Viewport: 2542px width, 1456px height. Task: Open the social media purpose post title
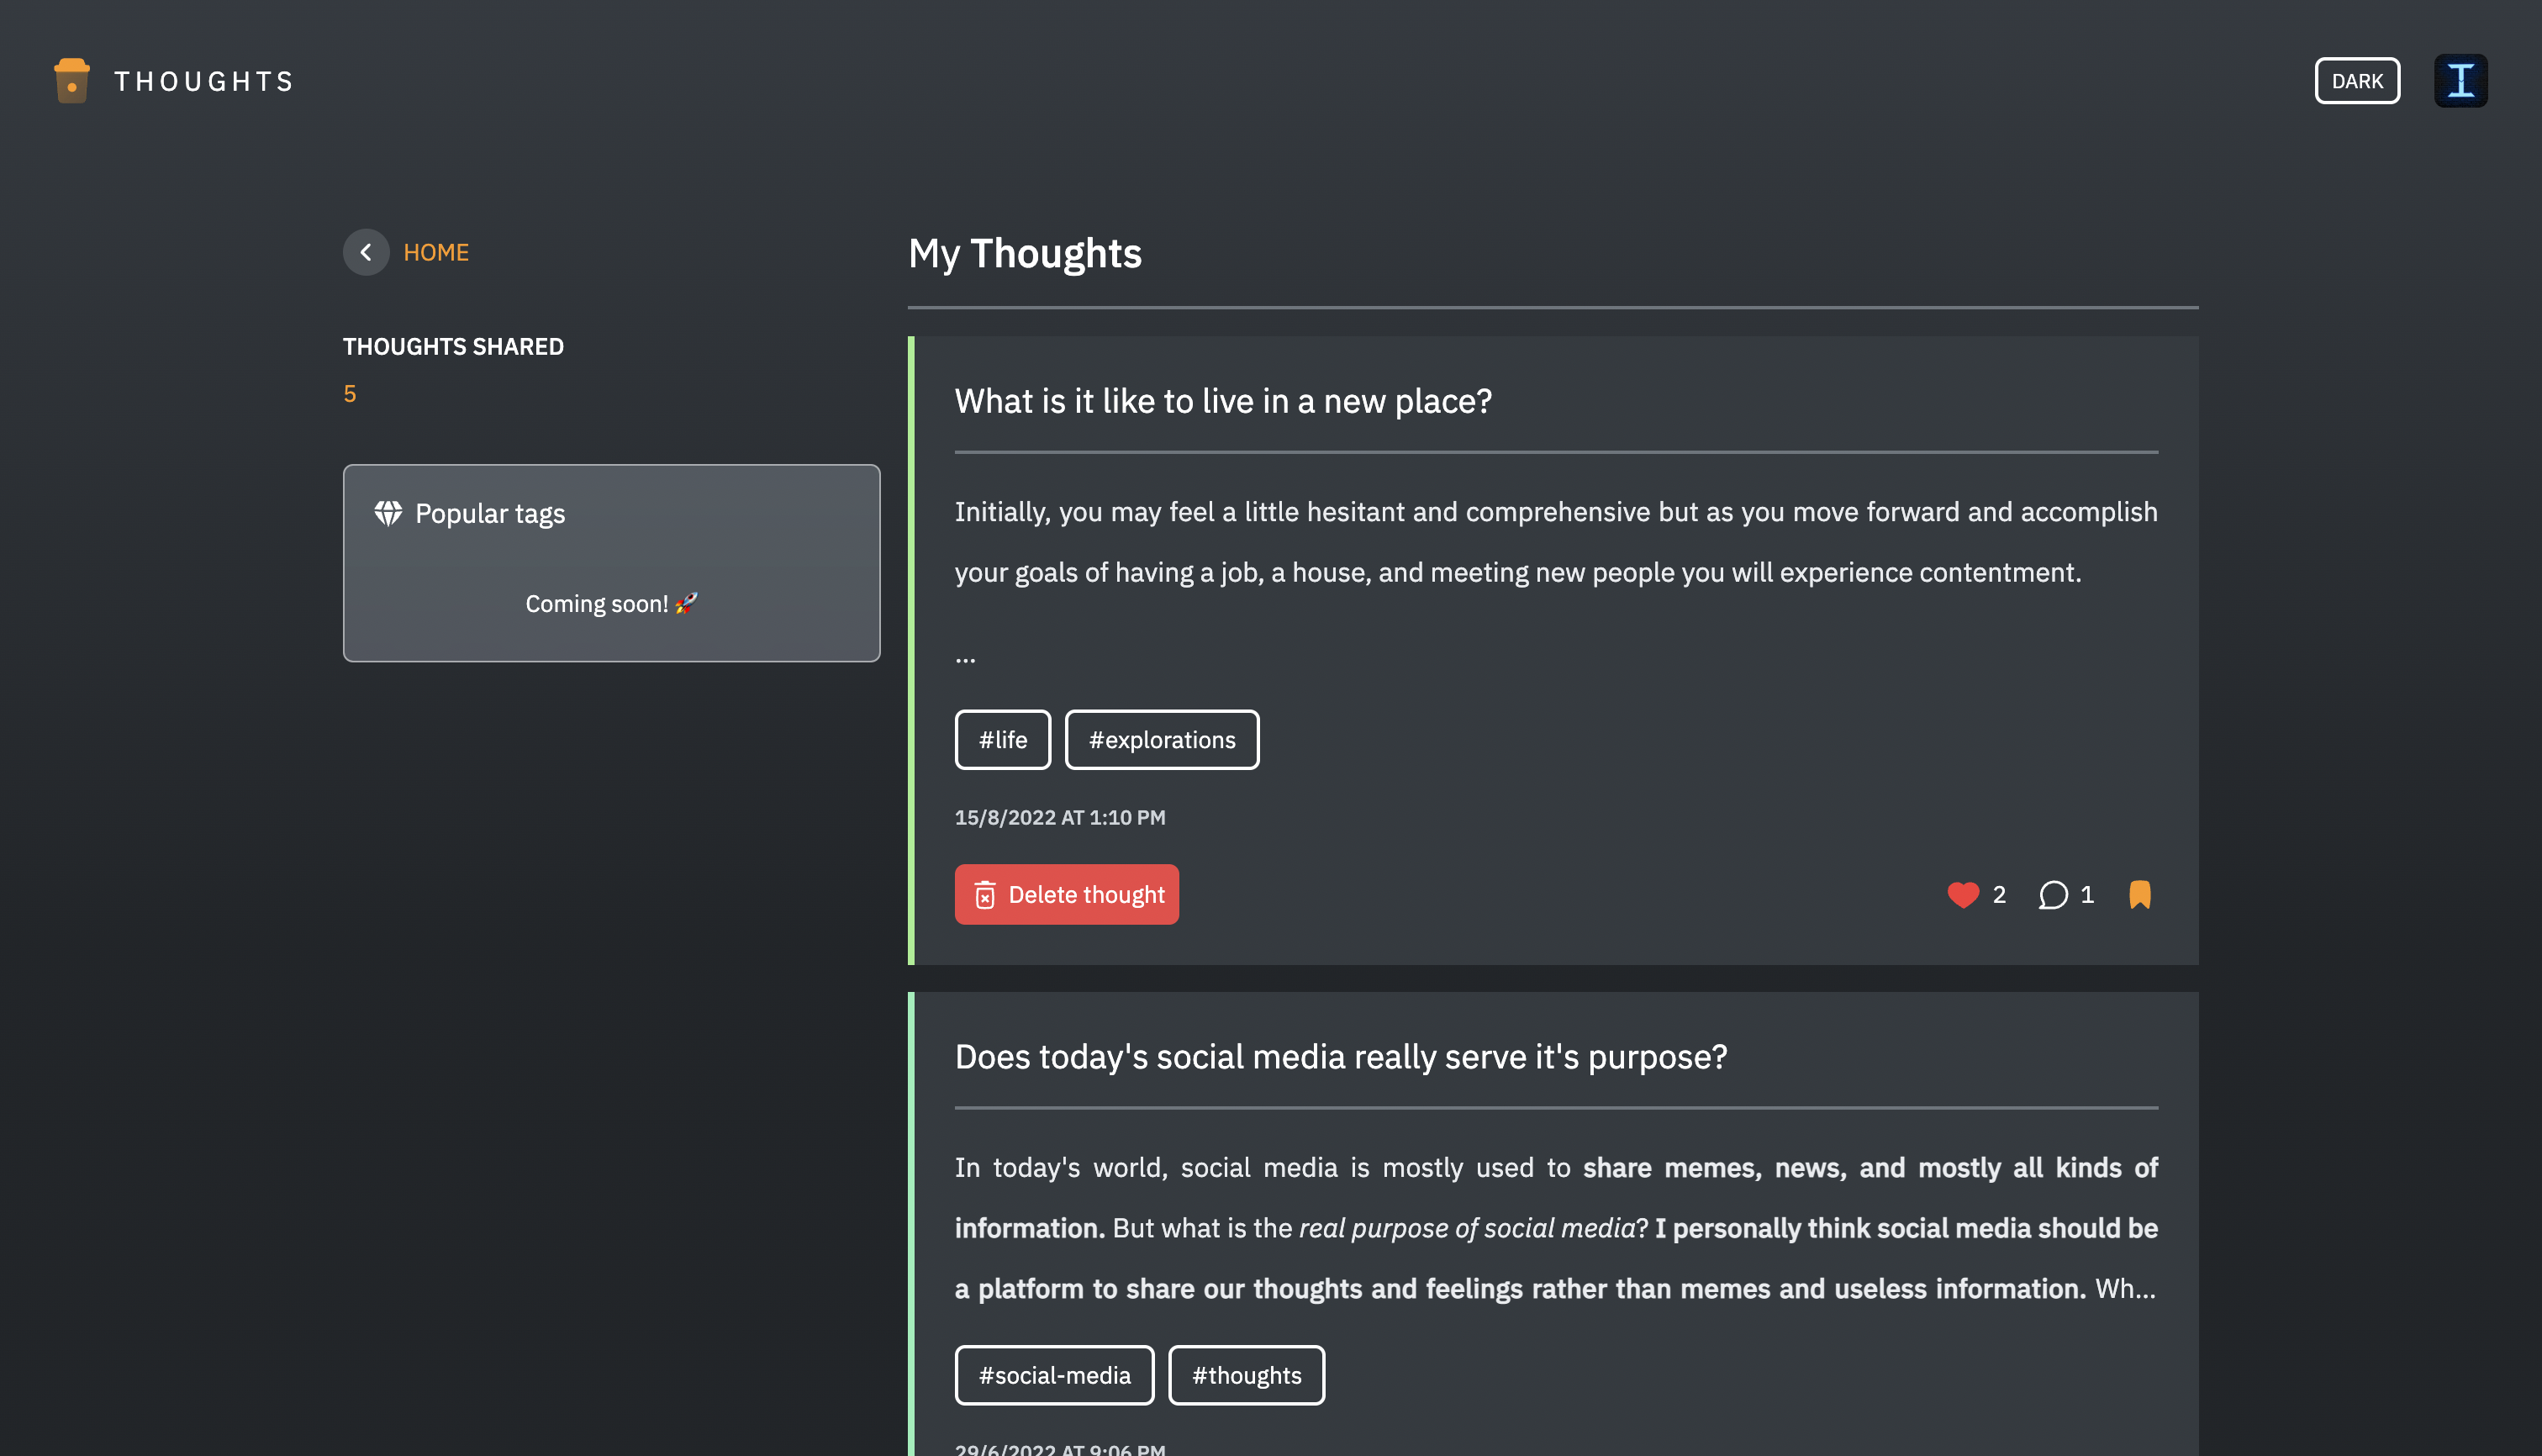1341,1057
